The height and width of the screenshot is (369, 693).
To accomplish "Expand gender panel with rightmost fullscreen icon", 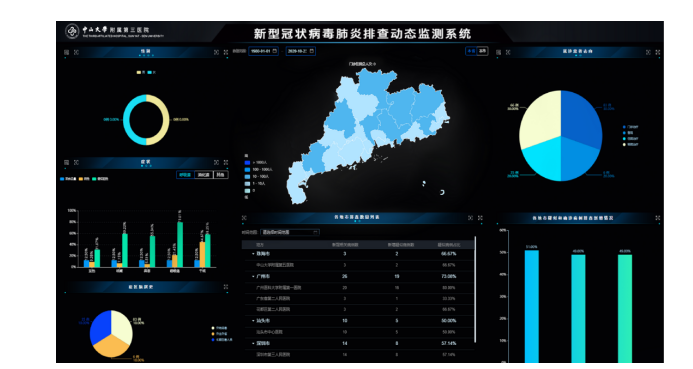I will pos(226,52).
